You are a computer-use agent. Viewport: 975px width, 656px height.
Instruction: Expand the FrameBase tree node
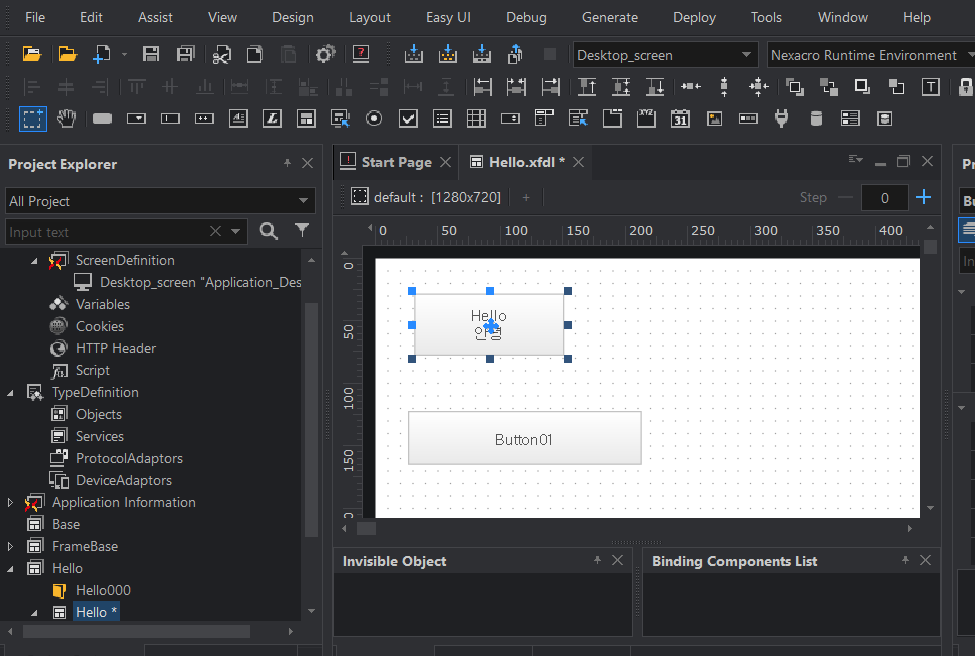(x=10, y=547)
